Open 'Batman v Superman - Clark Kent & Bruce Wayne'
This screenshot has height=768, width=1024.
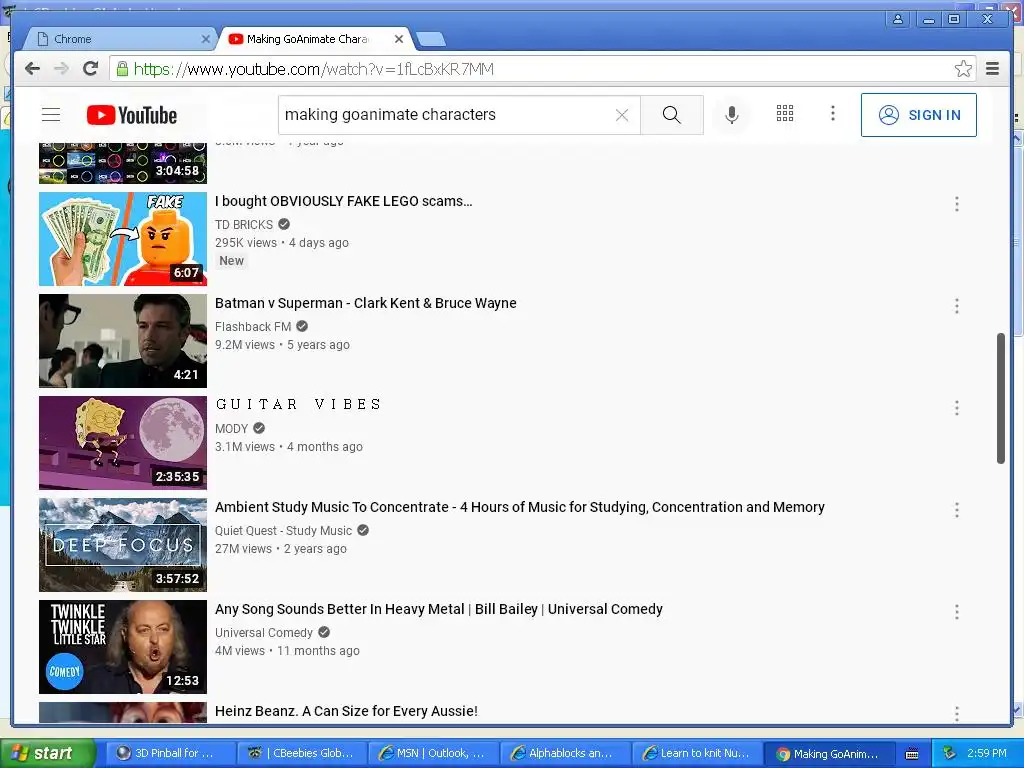pyautogui.click(x=366, y=303)
